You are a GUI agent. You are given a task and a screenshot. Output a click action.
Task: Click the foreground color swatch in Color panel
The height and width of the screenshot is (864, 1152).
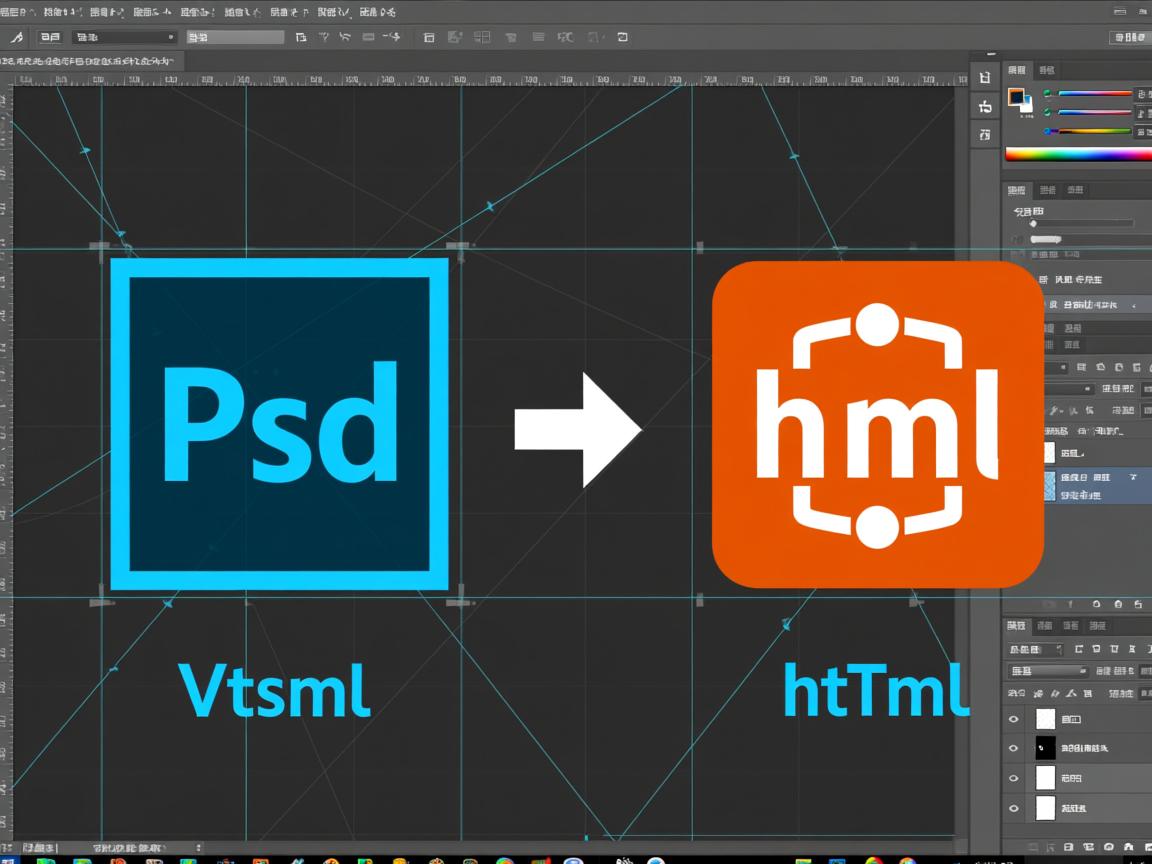tap(1016, 97)
